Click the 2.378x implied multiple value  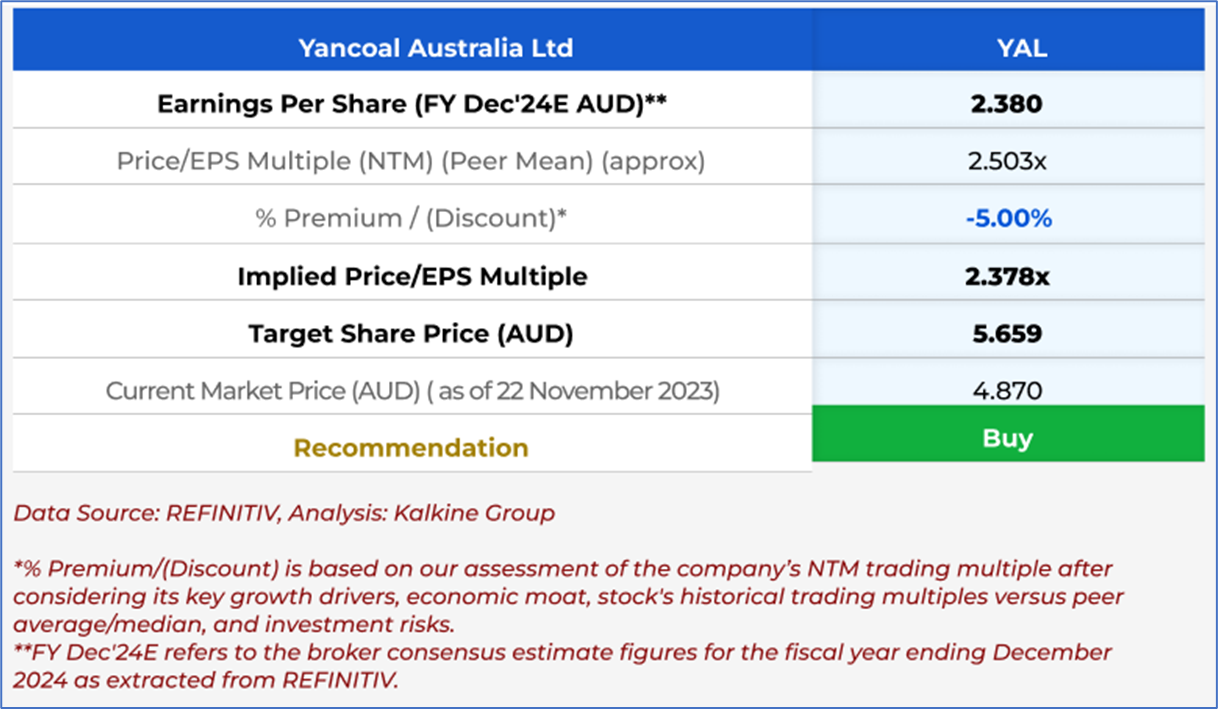(1007, 276)
